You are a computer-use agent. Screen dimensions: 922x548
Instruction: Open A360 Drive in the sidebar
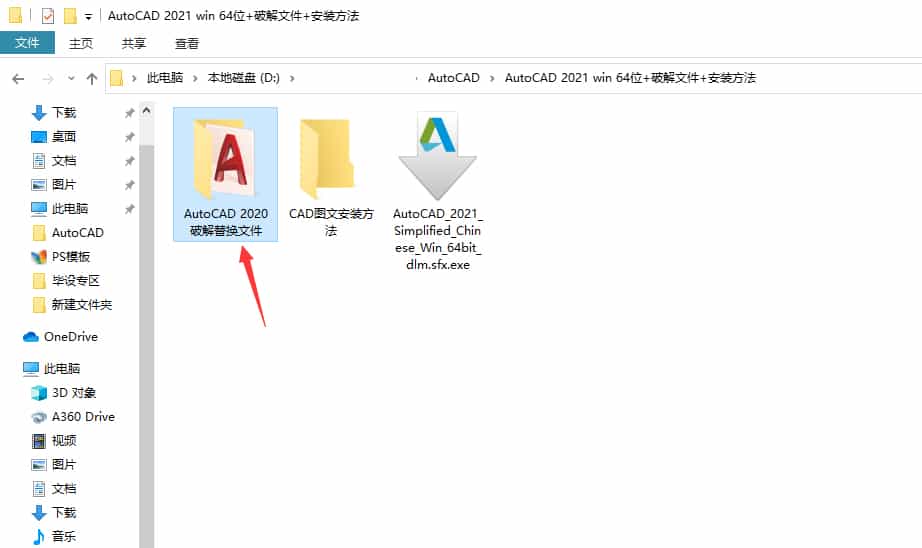click(x=82, y=417)
